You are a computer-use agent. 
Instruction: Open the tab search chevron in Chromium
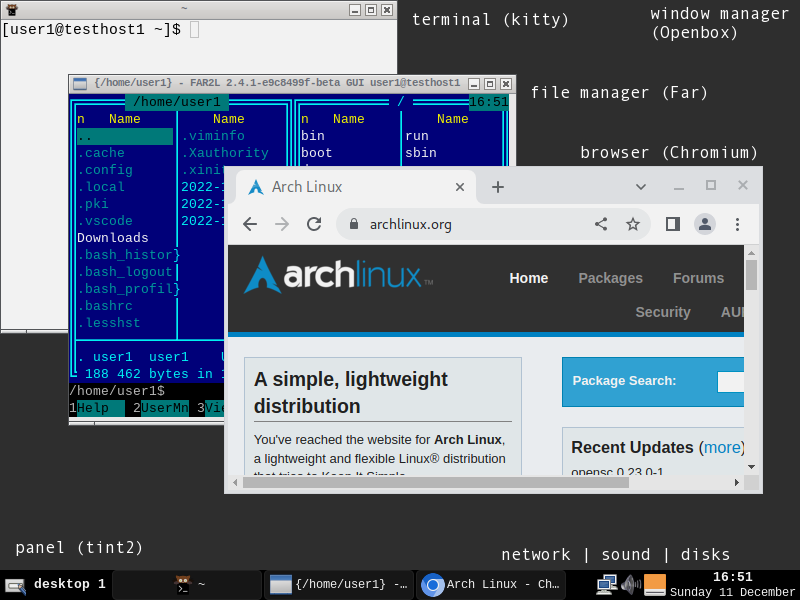[641, 187]
